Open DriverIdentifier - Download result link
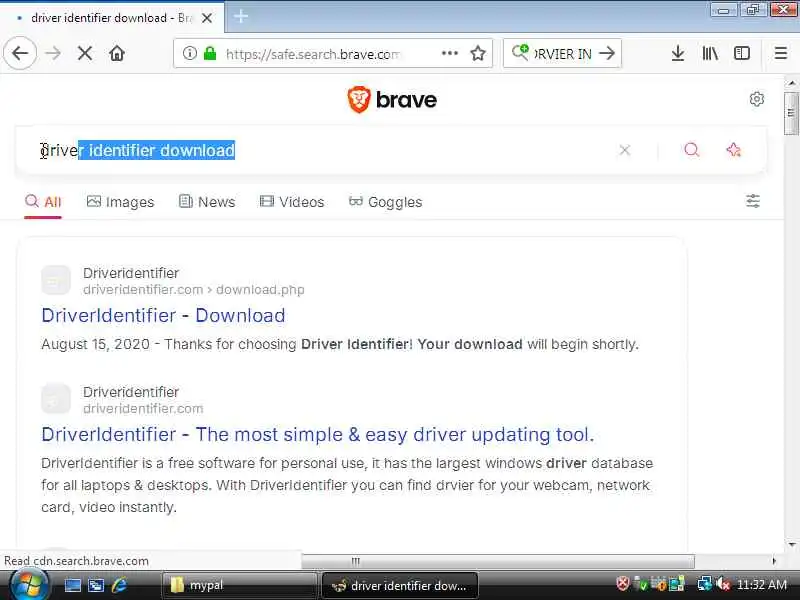800x600 pixels. (163, 315)
